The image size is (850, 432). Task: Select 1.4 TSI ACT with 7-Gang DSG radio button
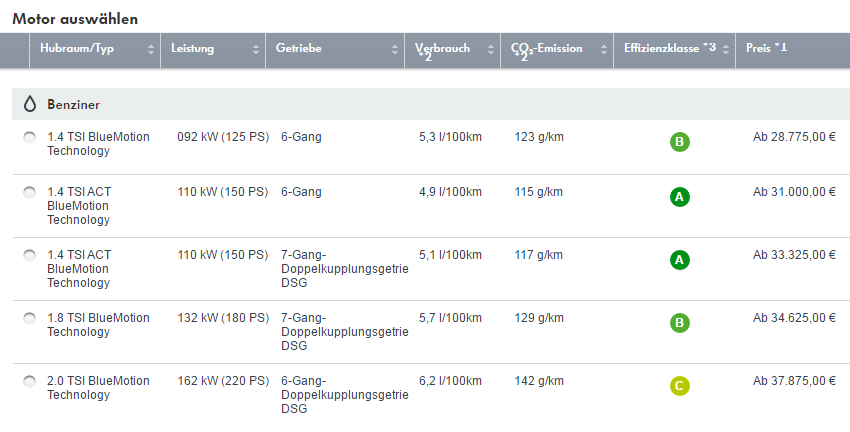[29, 255]
